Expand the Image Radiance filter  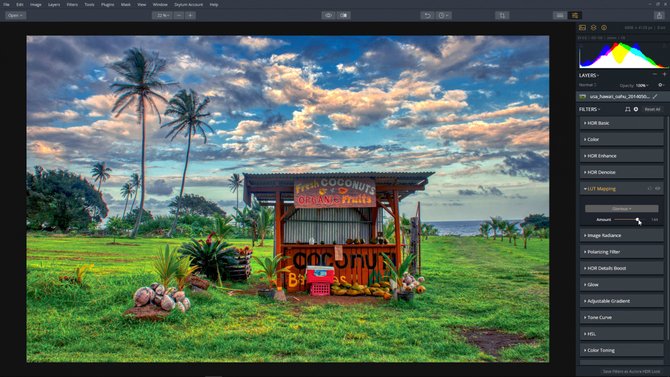tap(622, 236)
